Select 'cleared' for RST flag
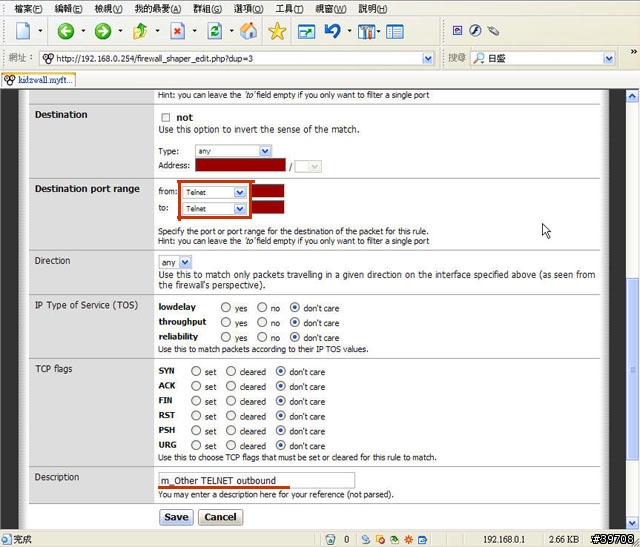The height and width of the screenshot is (547, 640). pyautogui.click(x=231, y=416)
